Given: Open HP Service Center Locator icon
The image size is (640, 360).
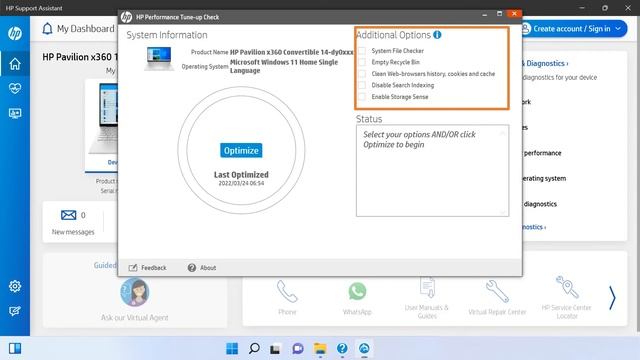Looking at the screenshot, I should (x=567, y=287).
